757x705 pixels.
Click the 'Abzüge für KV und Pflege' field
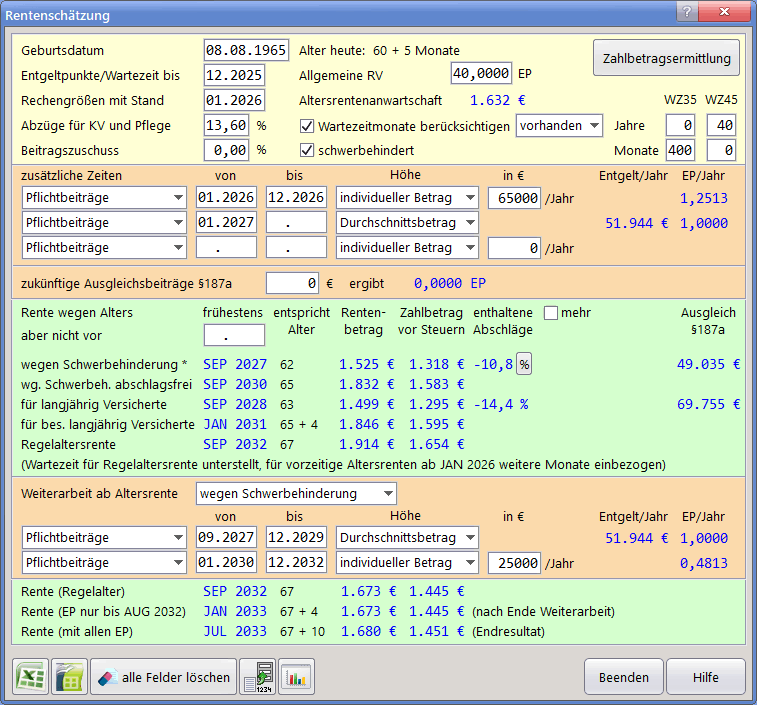(226, 126)
